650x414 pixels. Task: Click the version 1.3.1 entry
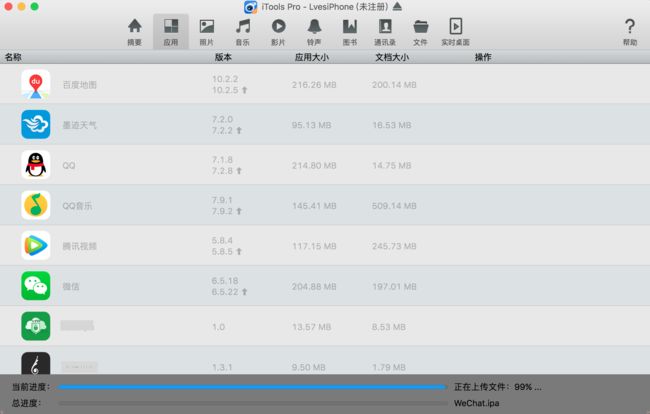[x=222, y=367]
